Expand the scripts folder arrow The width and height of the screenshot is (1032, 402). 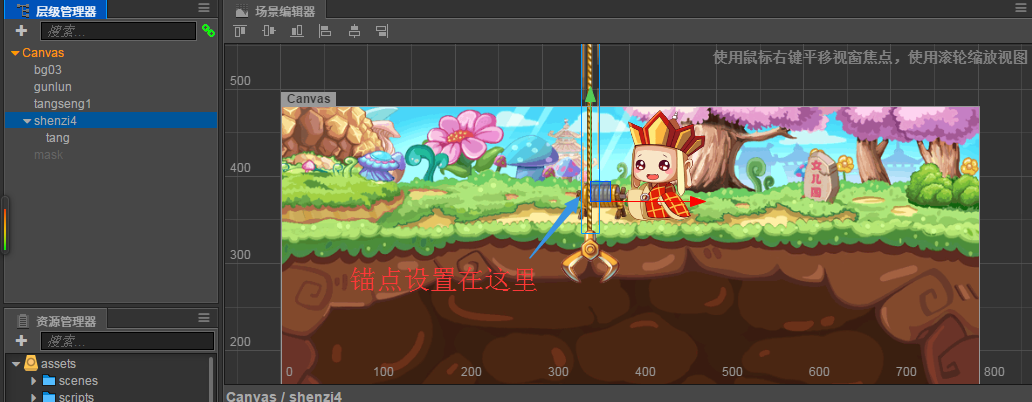pos(34,397)
